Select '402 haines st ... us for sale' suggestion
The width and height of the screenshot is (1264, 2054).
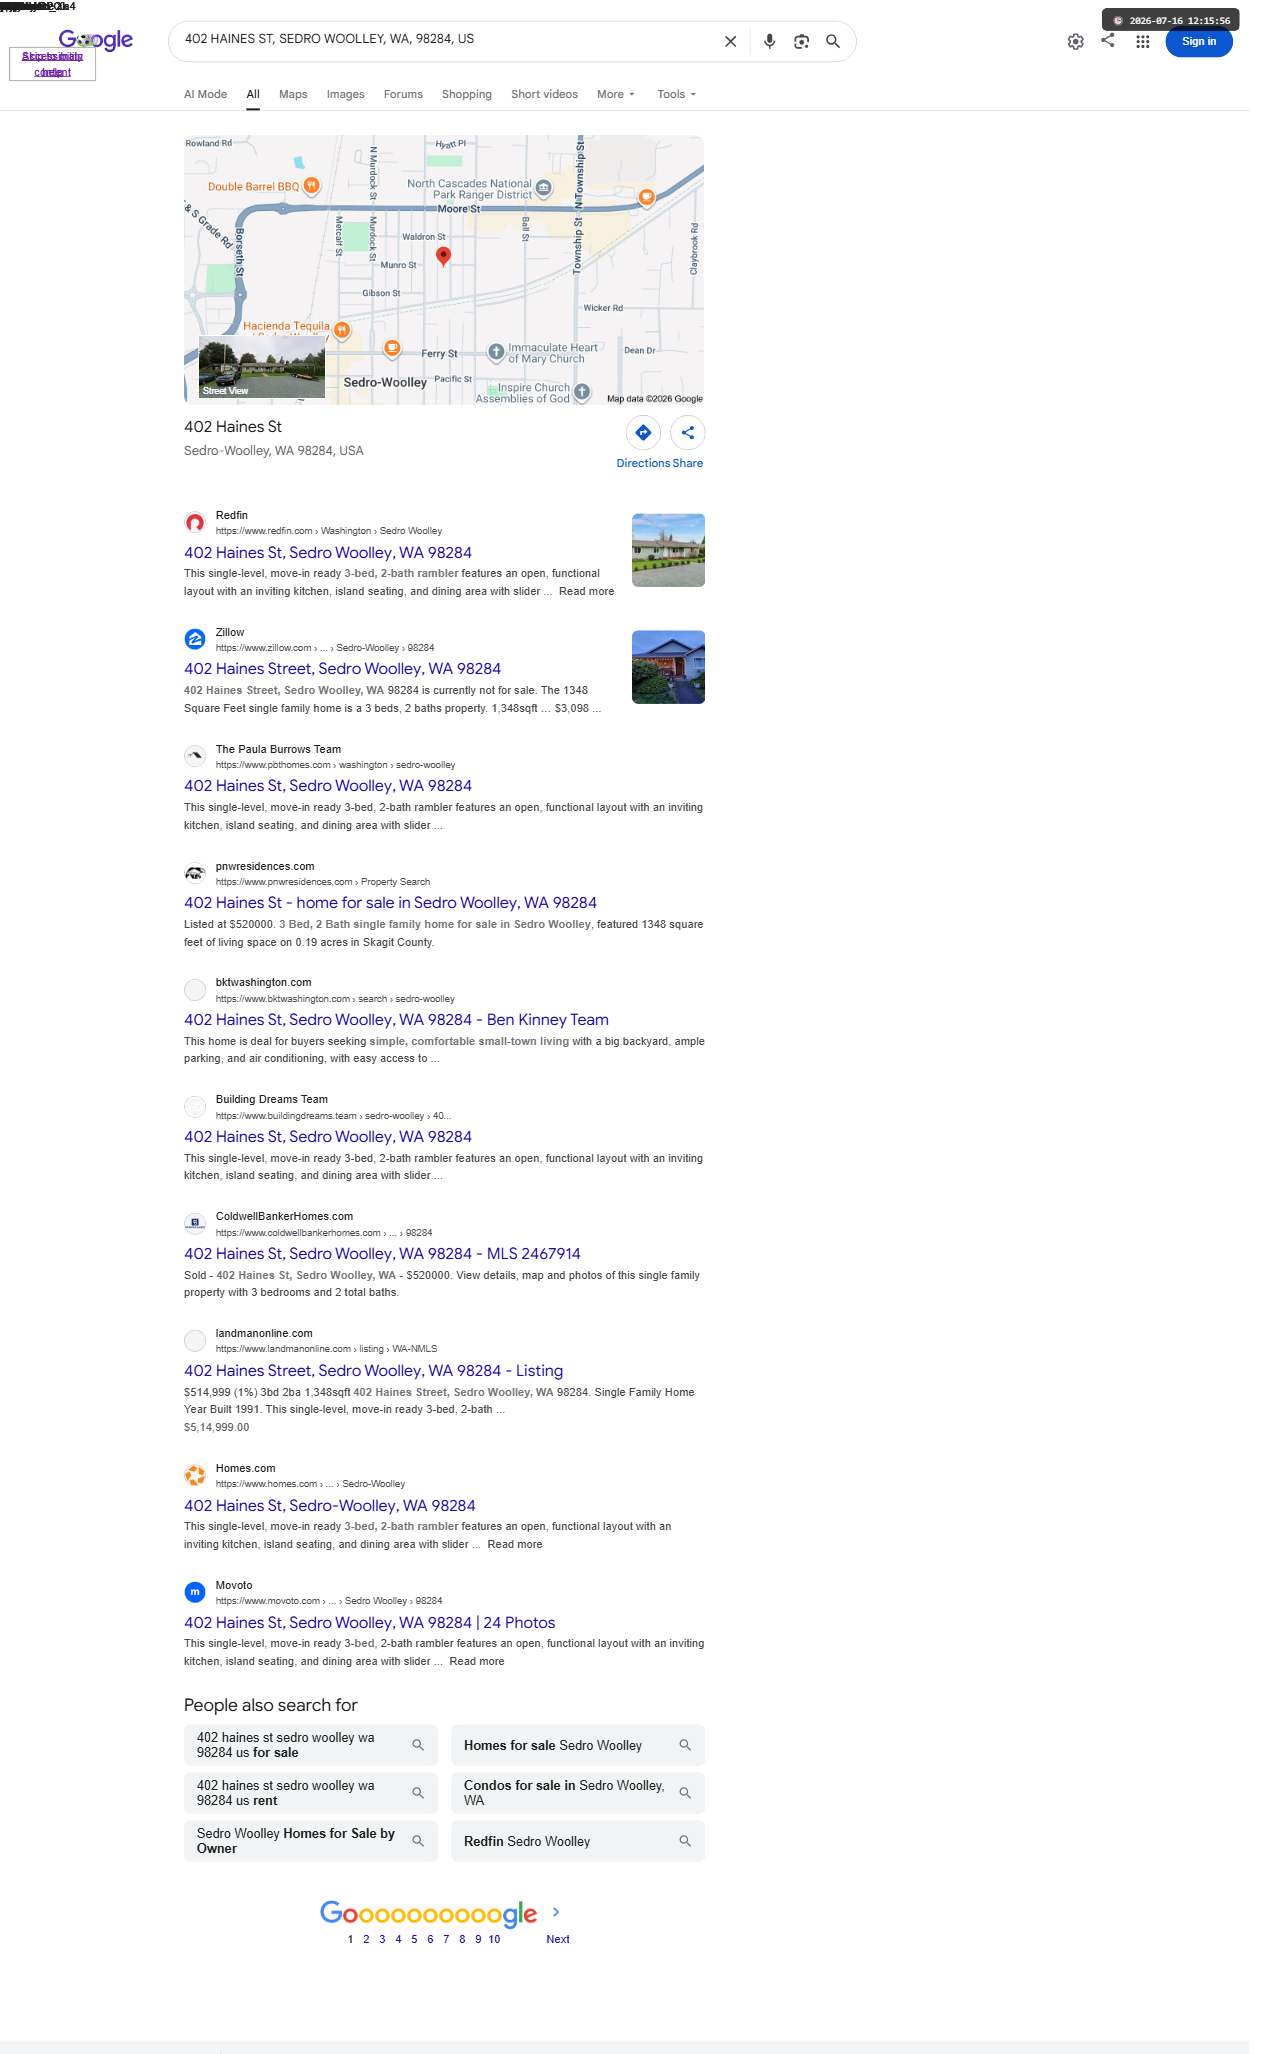(311, 1745)
